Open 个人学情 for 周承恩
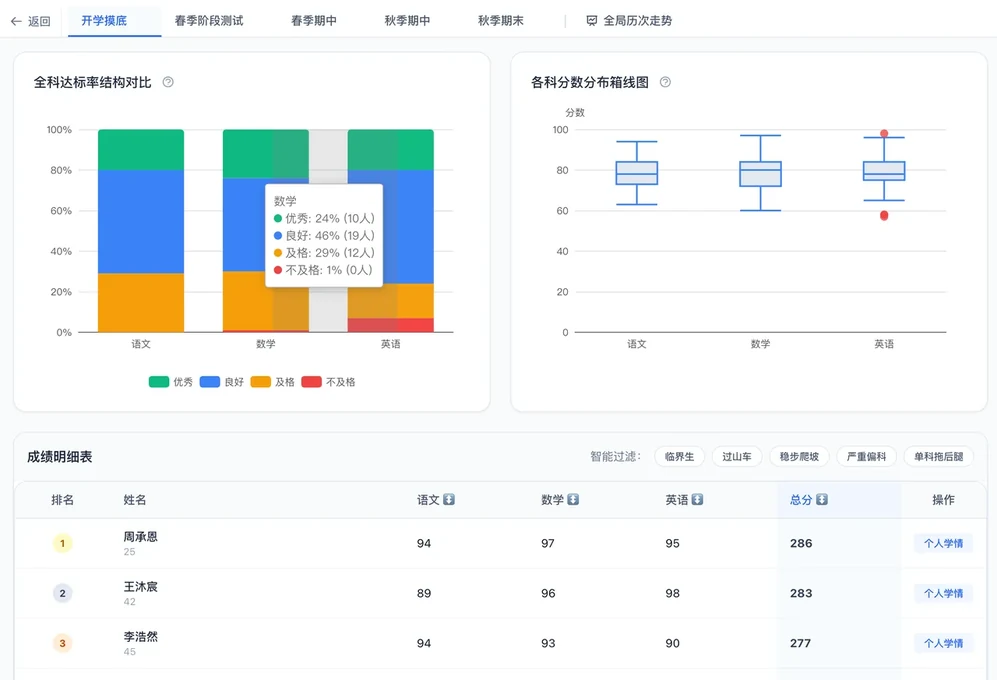This screenshot has height=680, width=997. pyautogui.click(x=943, y=543)
